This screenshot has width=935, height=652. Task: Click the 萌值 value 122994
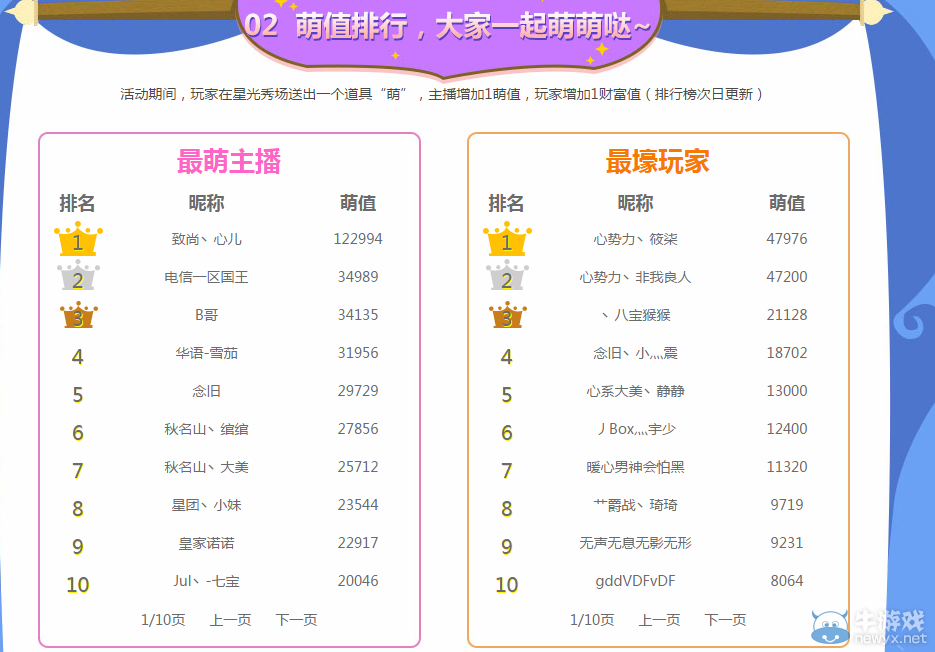[358, 239]
